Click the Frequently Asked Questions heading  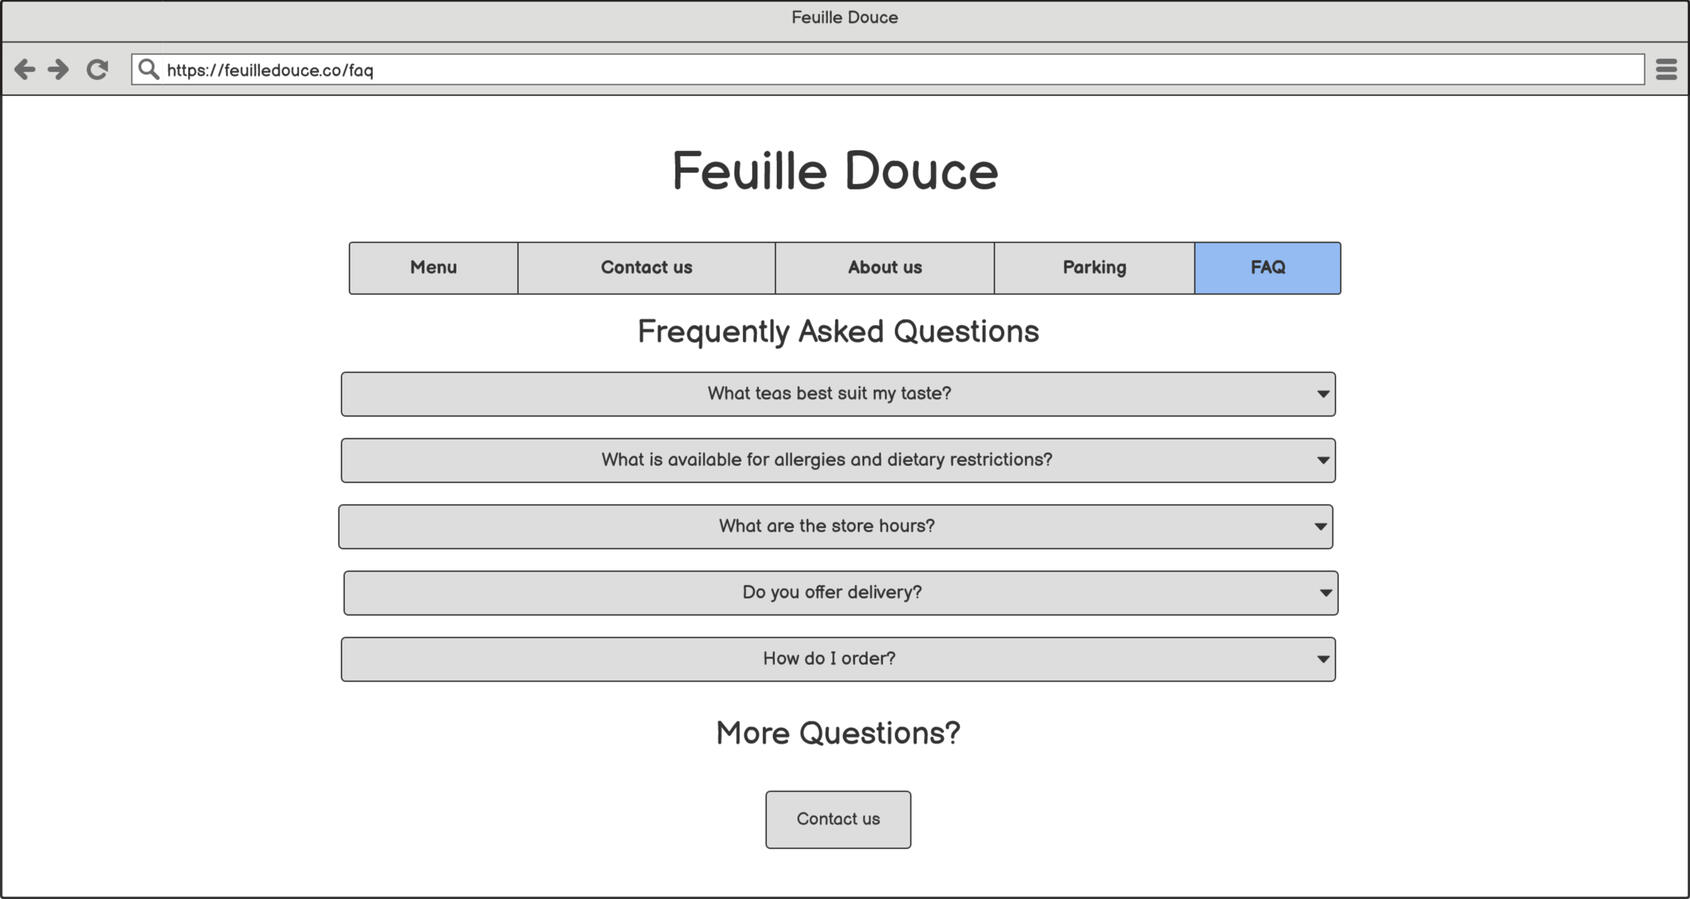pos(838,331)
